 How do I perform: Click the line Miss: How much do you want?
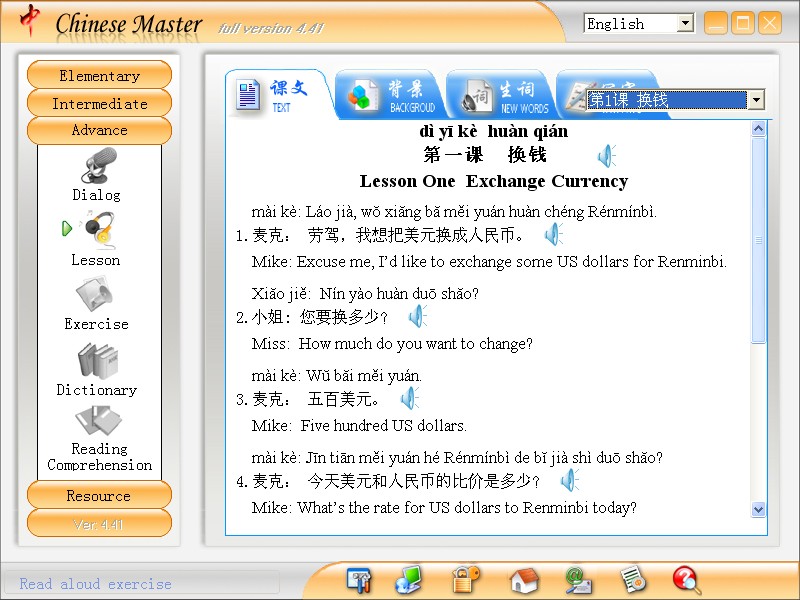(392, 343)
